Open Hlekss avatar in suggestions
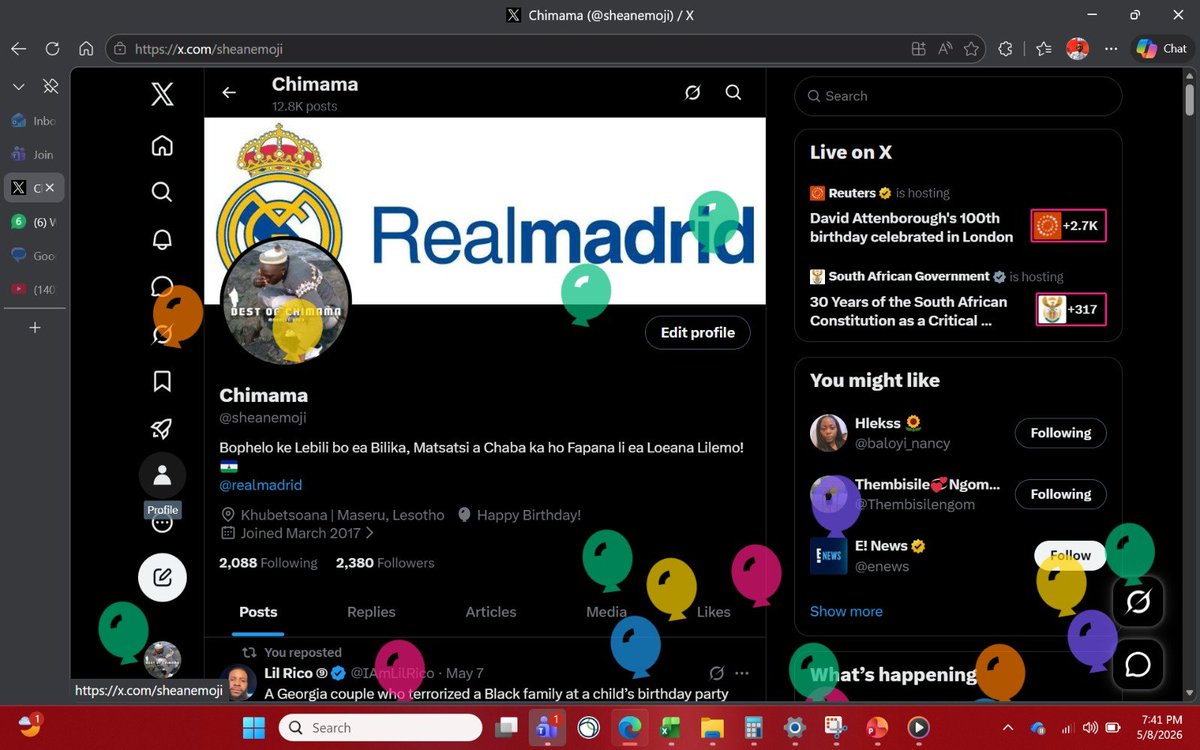The image size is (1200, 750). tap(828, 433)
